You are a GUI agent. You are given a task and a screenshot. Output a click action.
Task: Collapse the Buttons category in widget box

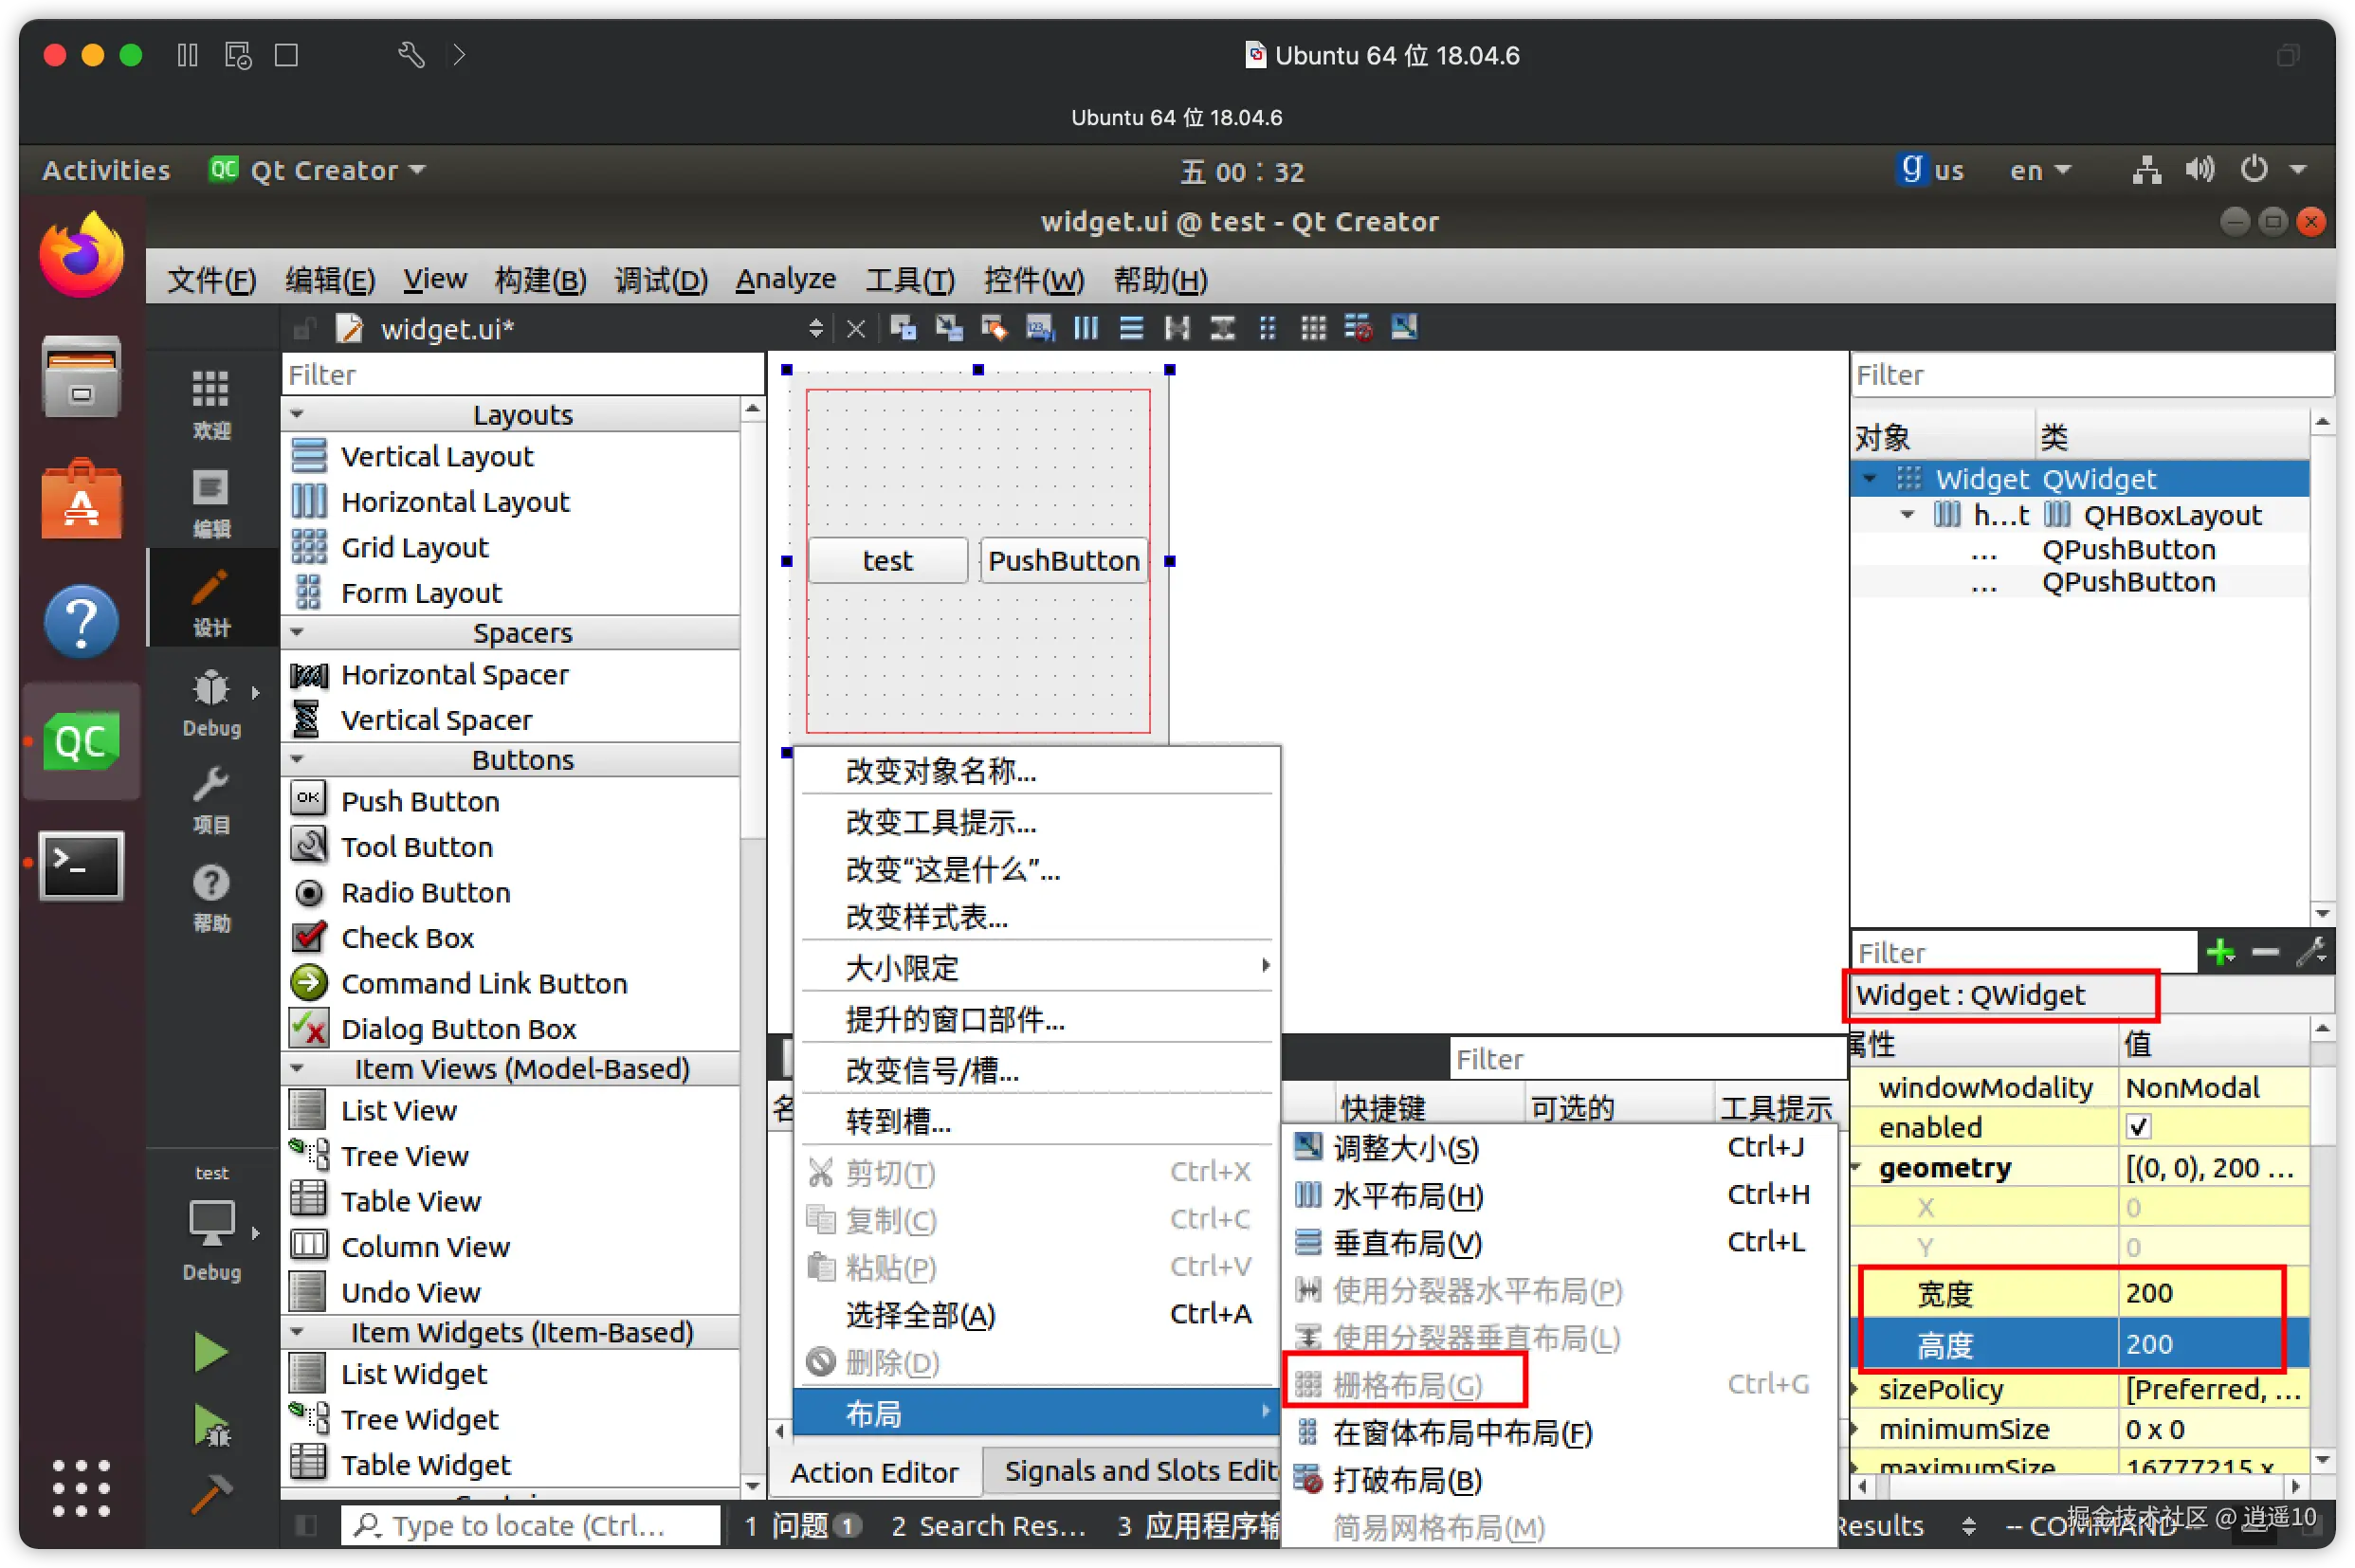297,760
